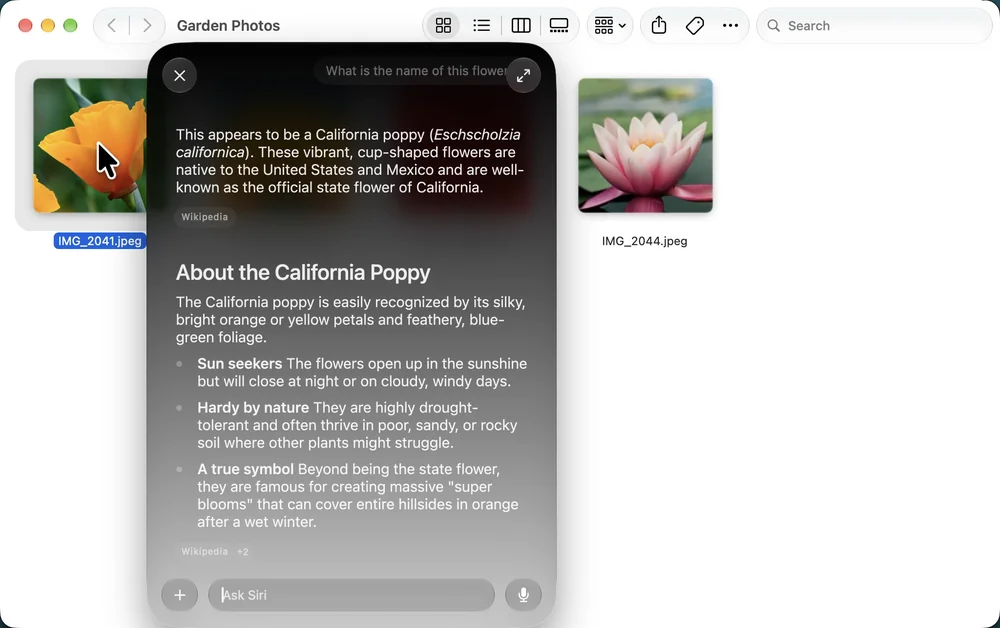1000x628 pixels.
Task: Open the lower Wikipedia +2 sources chip
Action: point(214,551)
